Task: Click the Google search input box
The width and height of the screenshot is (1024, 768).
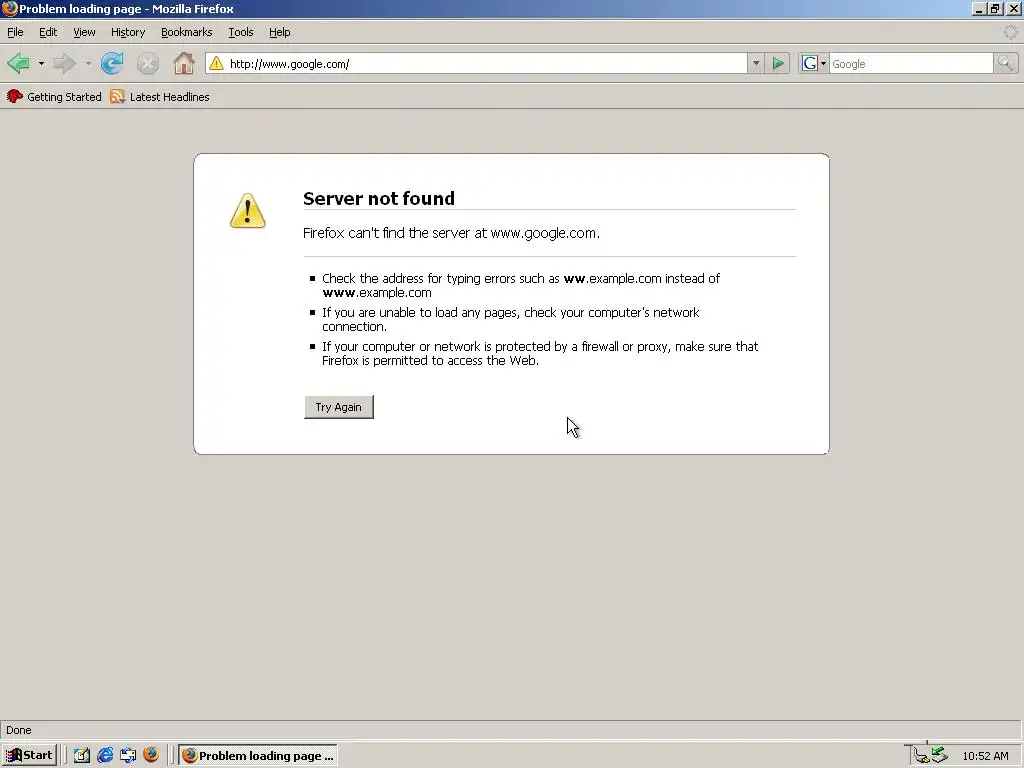Action: tap(911, 63)
